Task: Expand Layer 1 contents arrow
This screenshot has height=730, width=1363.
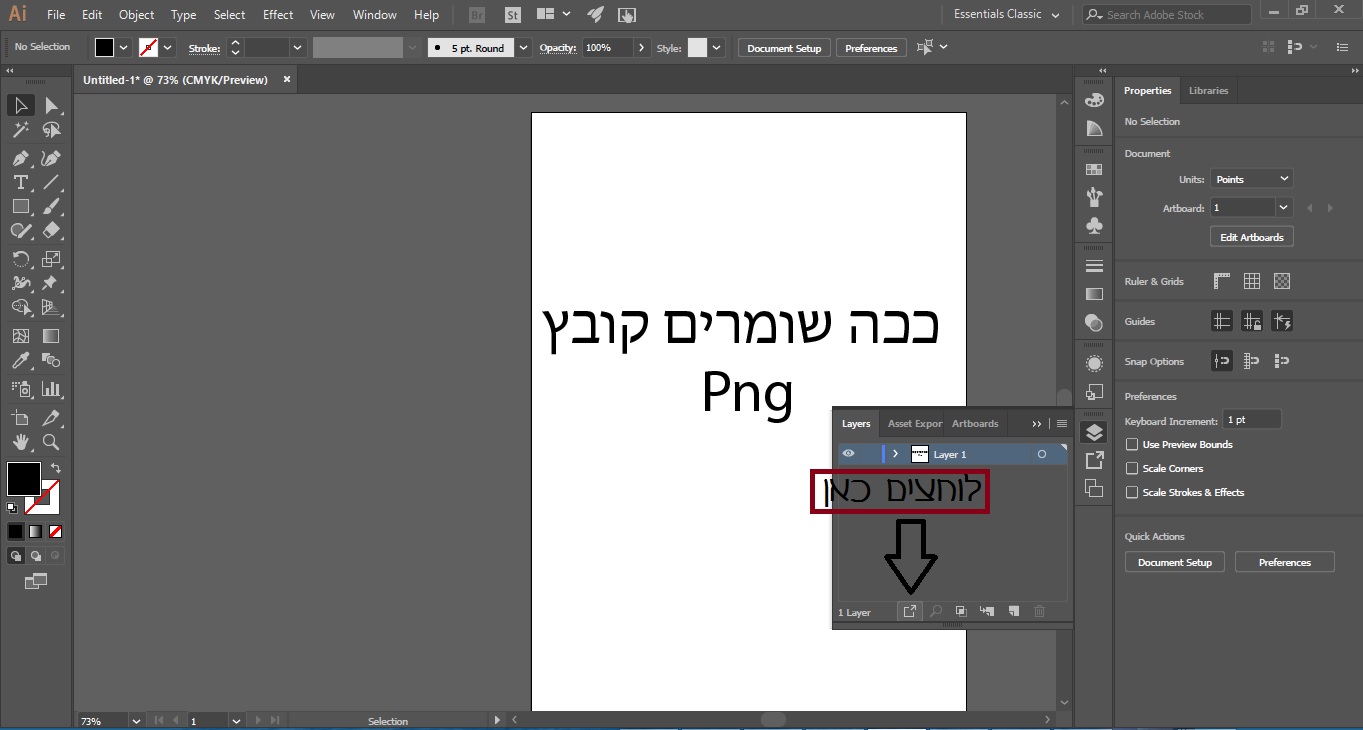Action: click(x=895, y=453)
